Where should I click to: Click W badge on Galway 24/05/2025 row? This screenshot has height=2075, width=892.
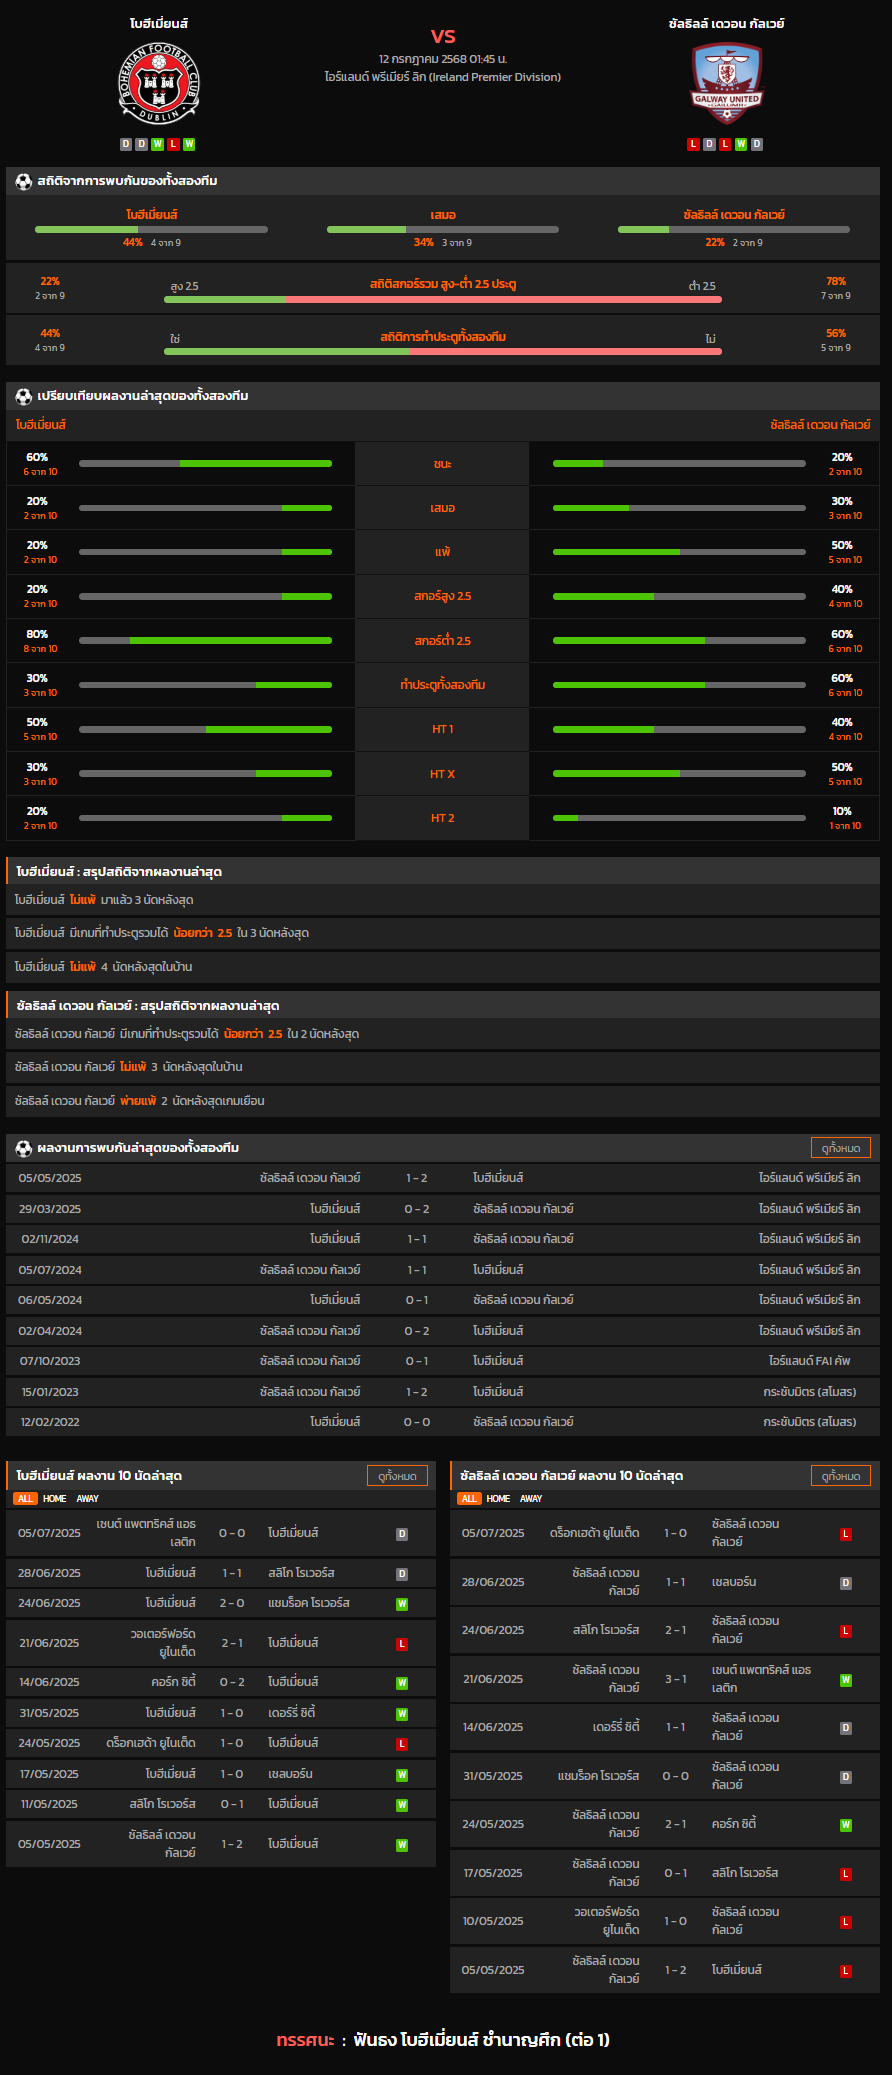[846, 1825]
